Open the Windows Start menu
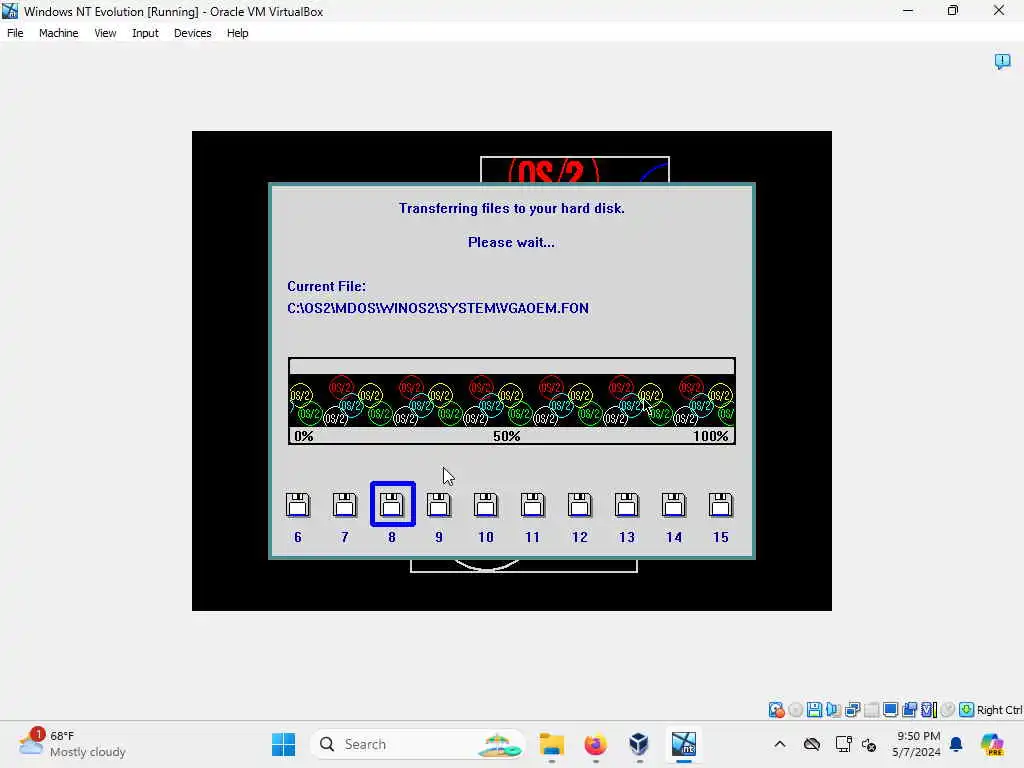 click(283, 744)
